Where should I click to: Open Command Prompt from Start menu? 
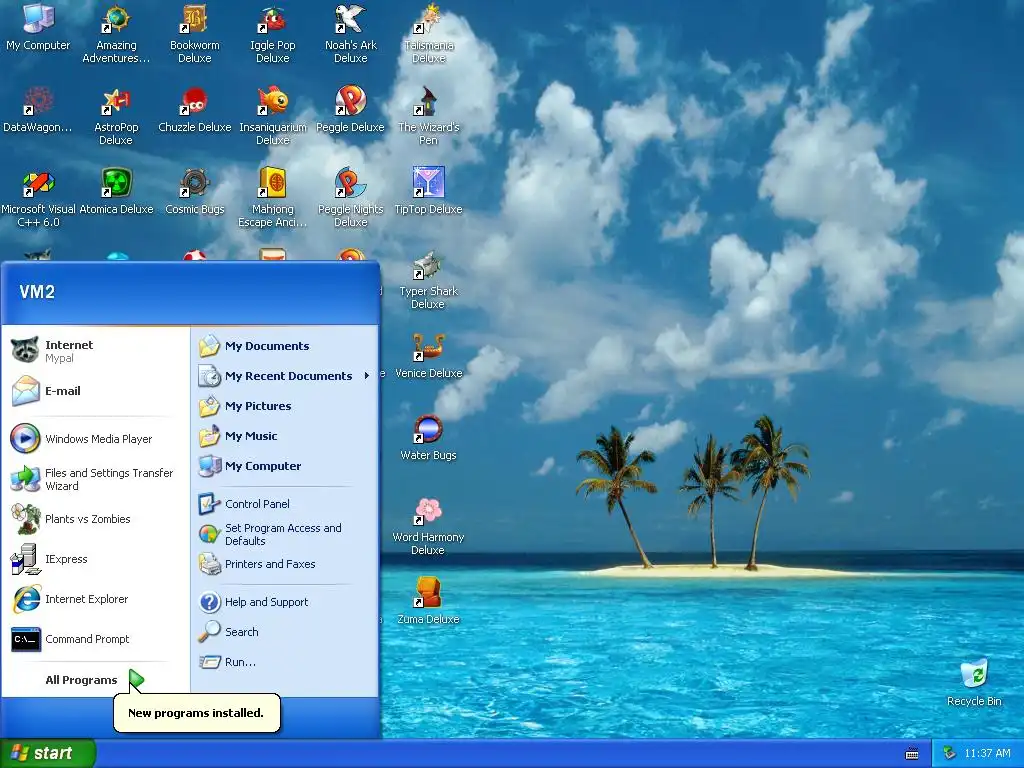coord(95,639)
